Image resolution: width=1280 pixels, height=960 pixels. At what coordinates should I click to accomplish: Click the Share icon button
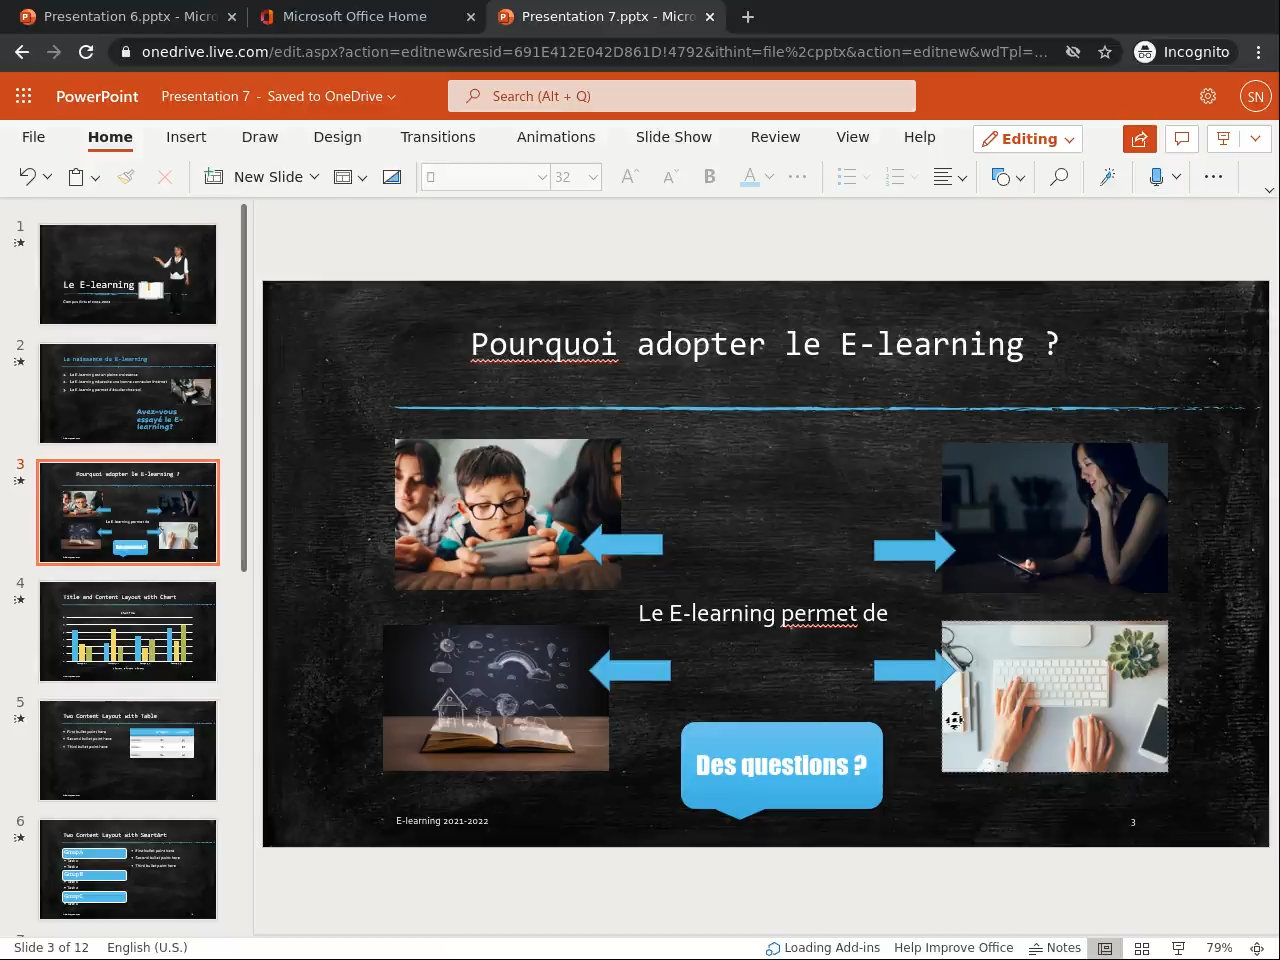coord(1139,139)
